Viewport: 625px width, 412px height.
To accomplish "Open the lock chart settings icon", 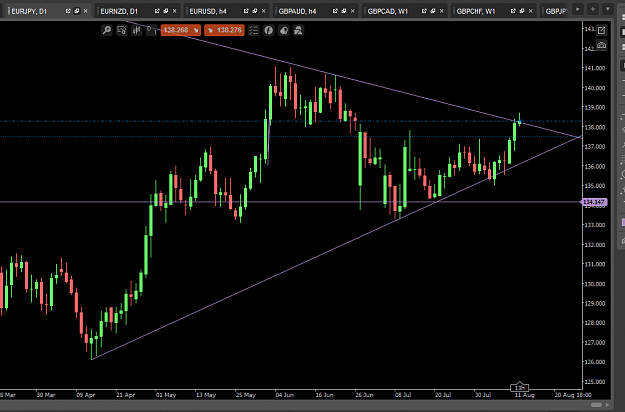I will [x=122, y=30].
